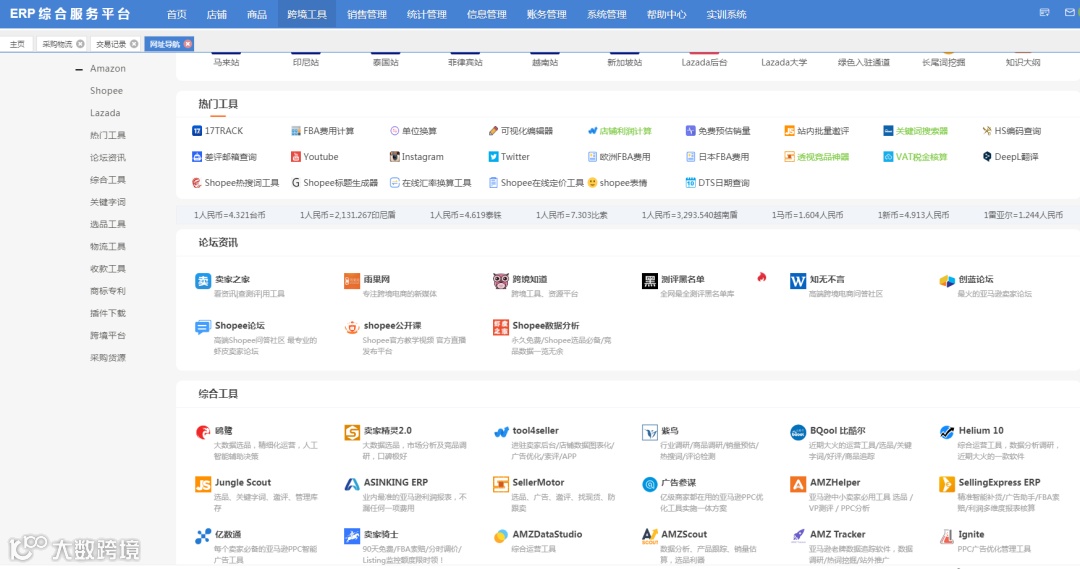Open the SellingExpress ERP link

(x=999, y=483)
